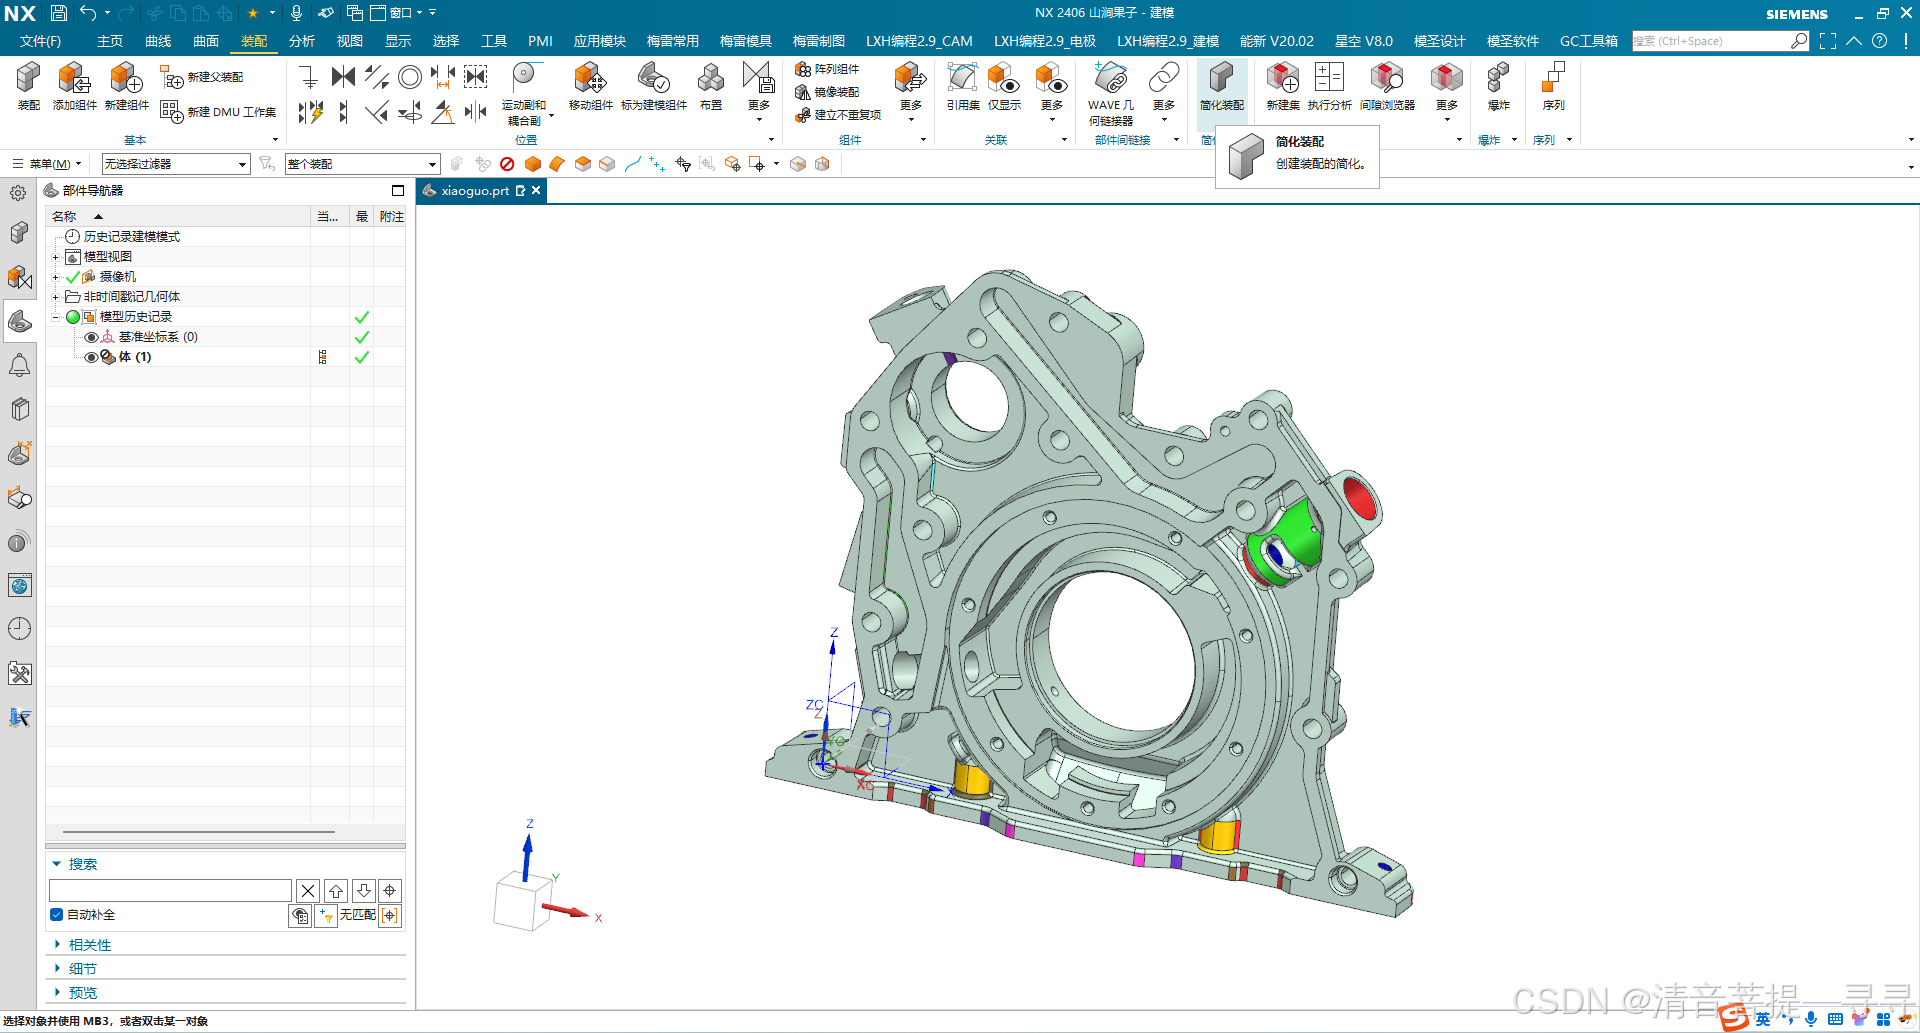The width and height of the screenshot is (1920, 1033).
Task: Click the 布置 arrangements icon
Action: [711, 85]
